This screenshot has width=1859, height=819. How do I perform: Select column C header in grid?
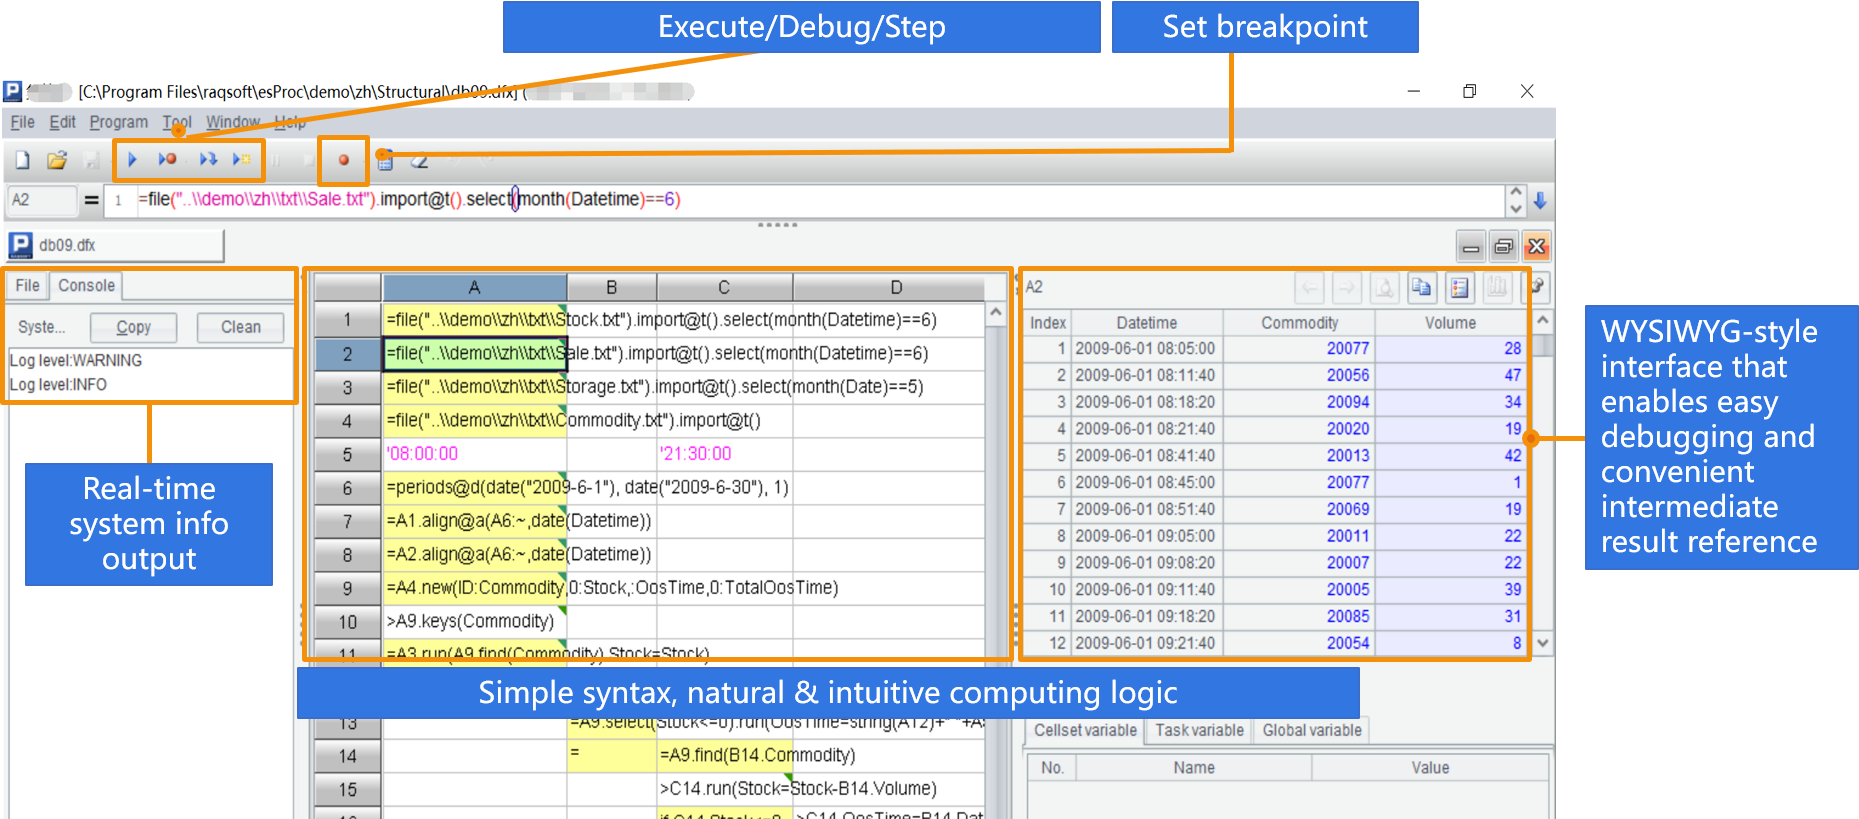724,287
